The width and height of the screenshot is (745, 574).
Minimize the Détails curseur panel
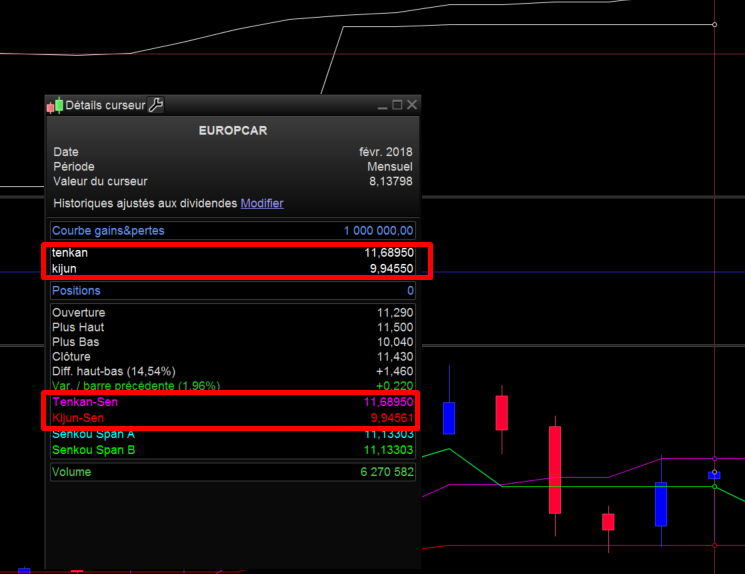pyautogui.click(x=382, y=106)
